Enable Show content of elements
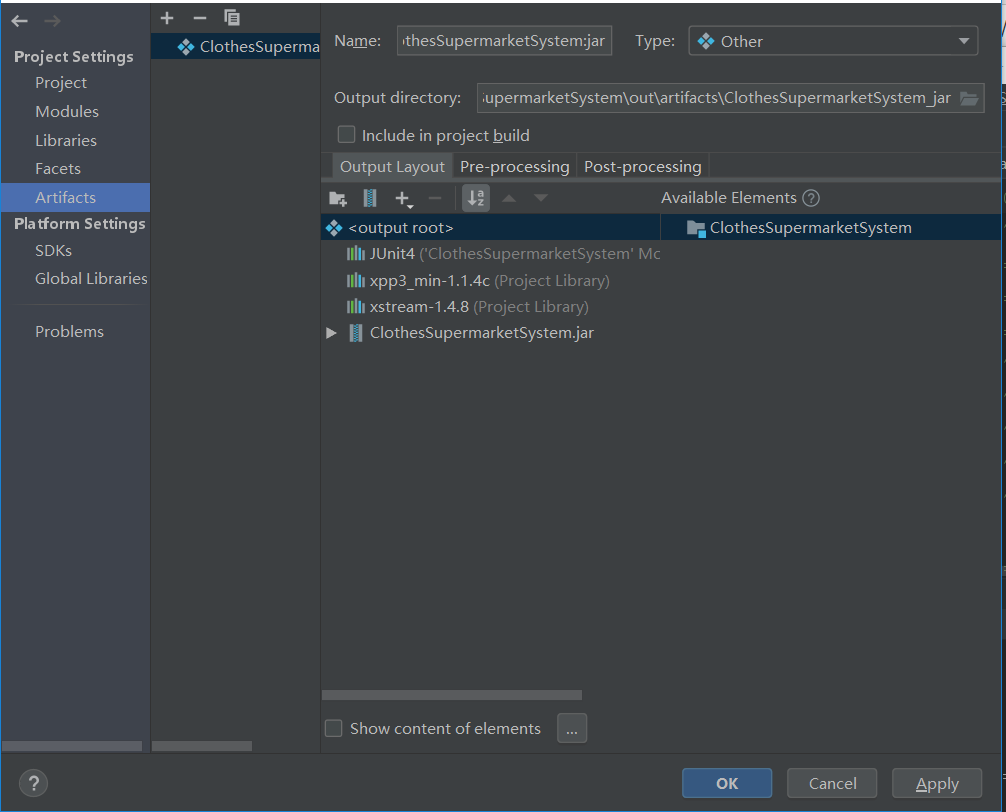 tap(334, 728)
